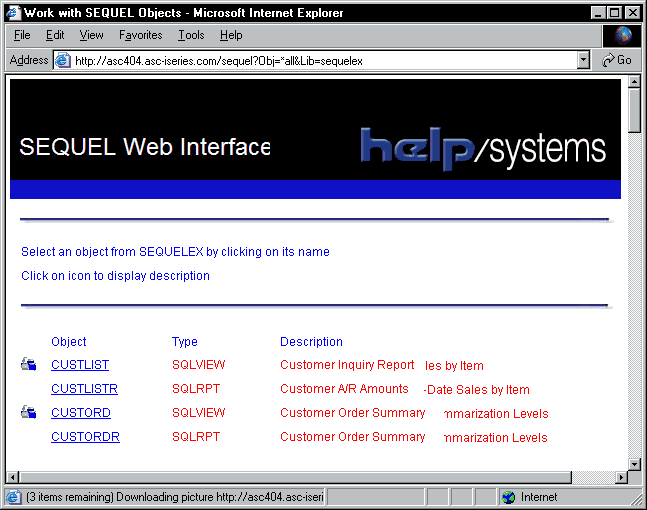647x510 pixels.
Task: Open the Favorites menu
Action: 140,35
